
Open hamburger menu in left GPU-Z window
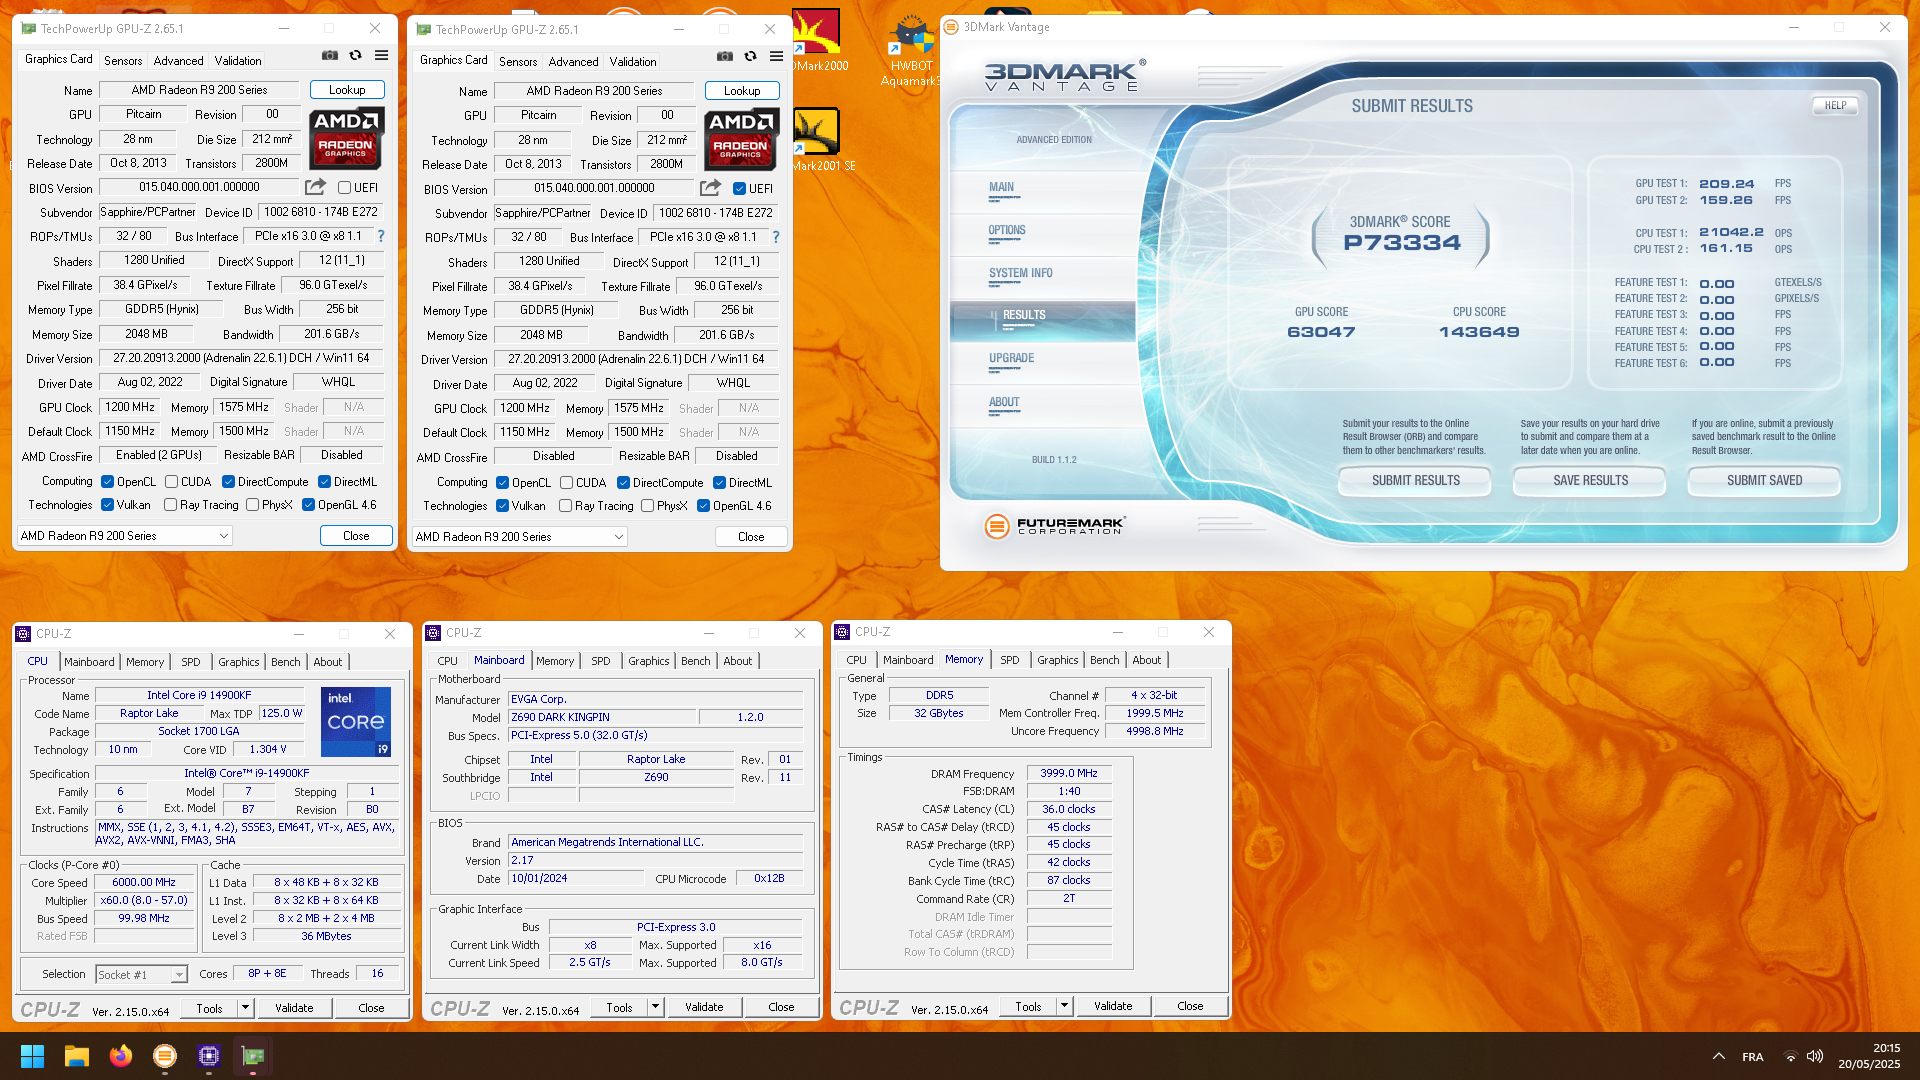[381, 56]
